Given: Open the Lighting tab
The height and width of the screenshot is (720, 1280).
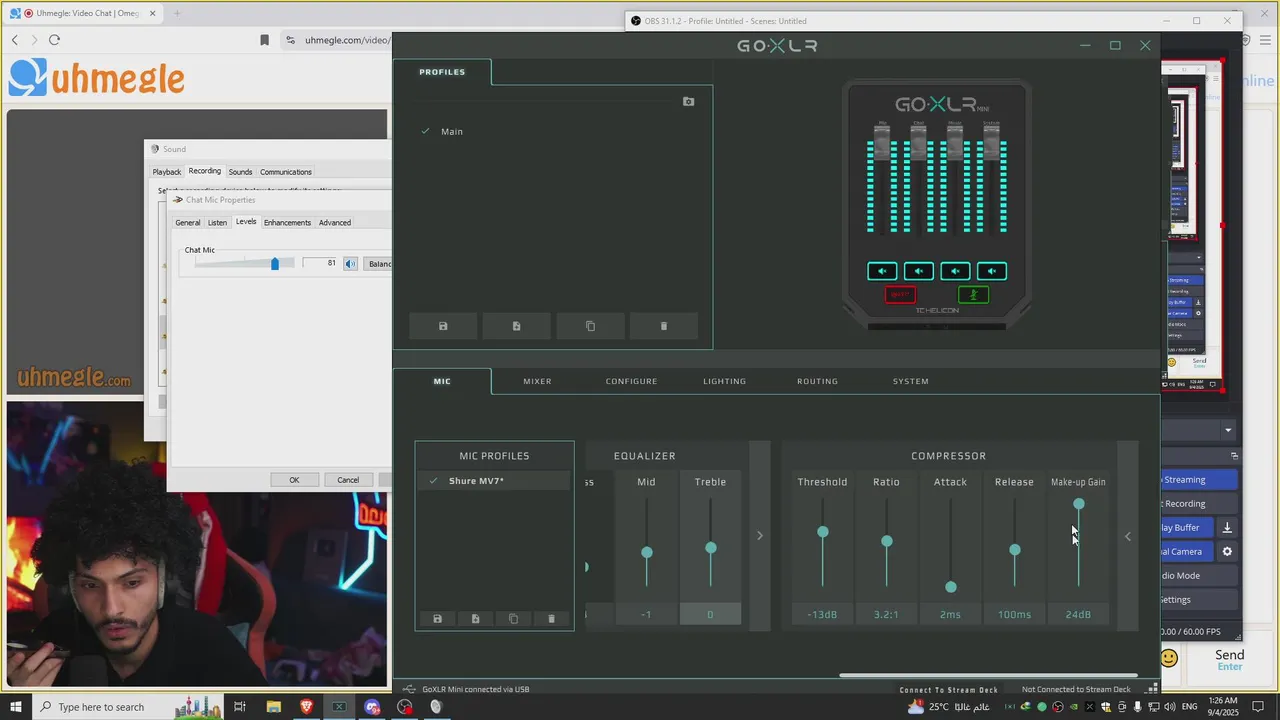Looking at the screenshot, I should 724,381.
